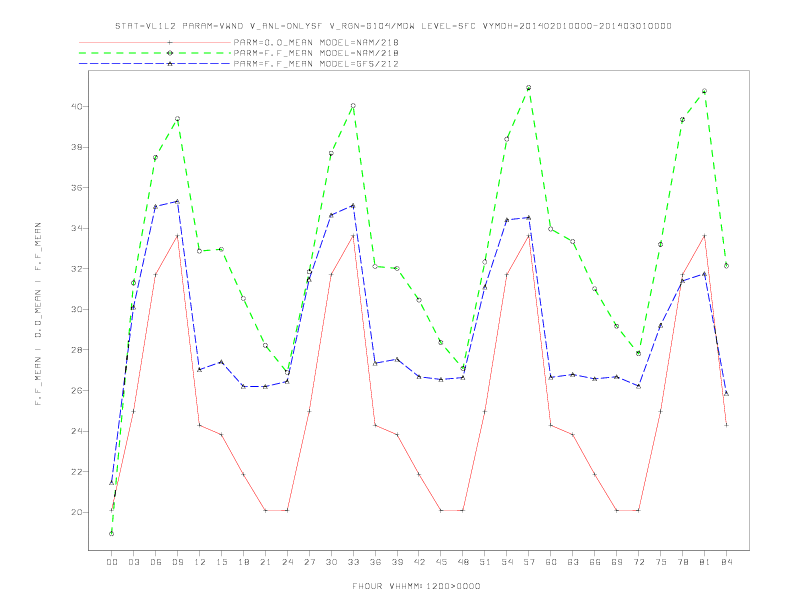
Task: Click blue GFS triangle marker at hour 00
Action: pyautogui.click(x=112, y=483)
